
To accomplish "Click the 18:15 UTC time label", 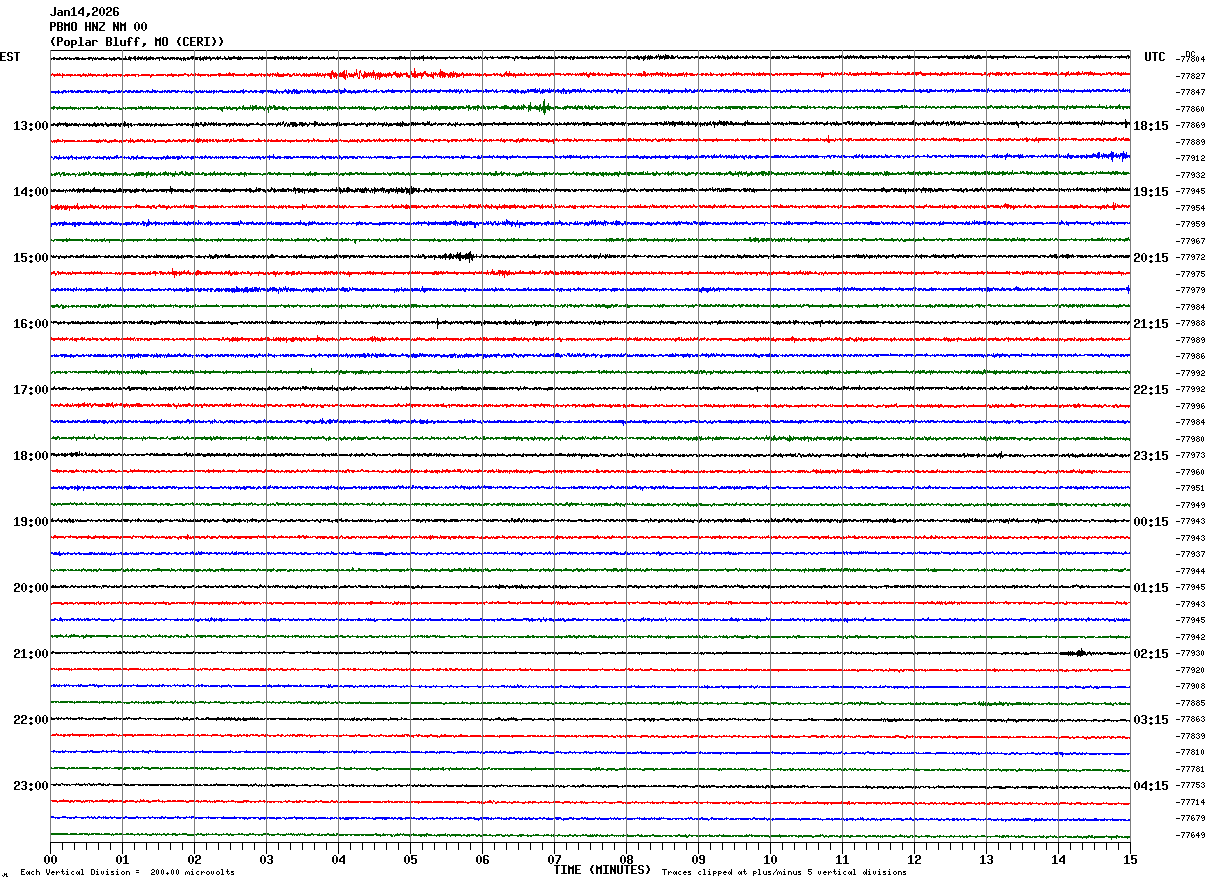I will click(1151, 126).
